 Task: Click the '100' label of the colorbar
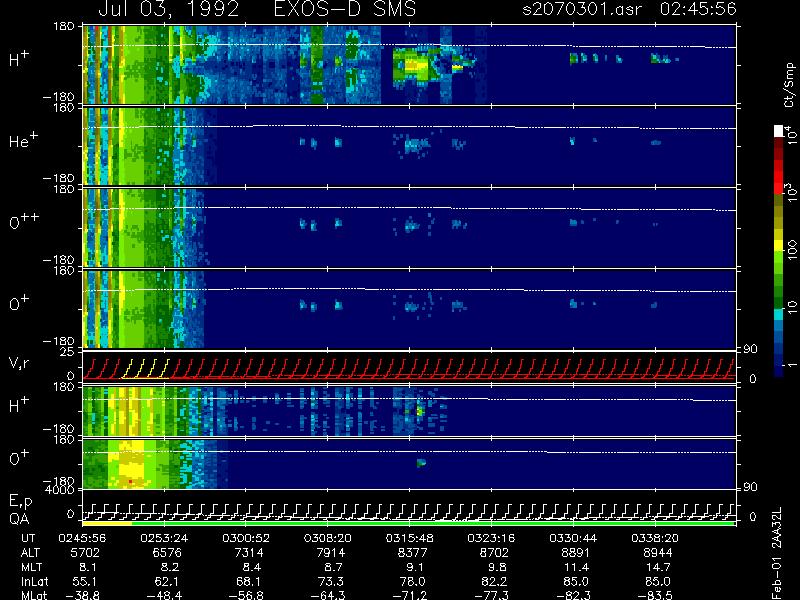coord(792,252)
